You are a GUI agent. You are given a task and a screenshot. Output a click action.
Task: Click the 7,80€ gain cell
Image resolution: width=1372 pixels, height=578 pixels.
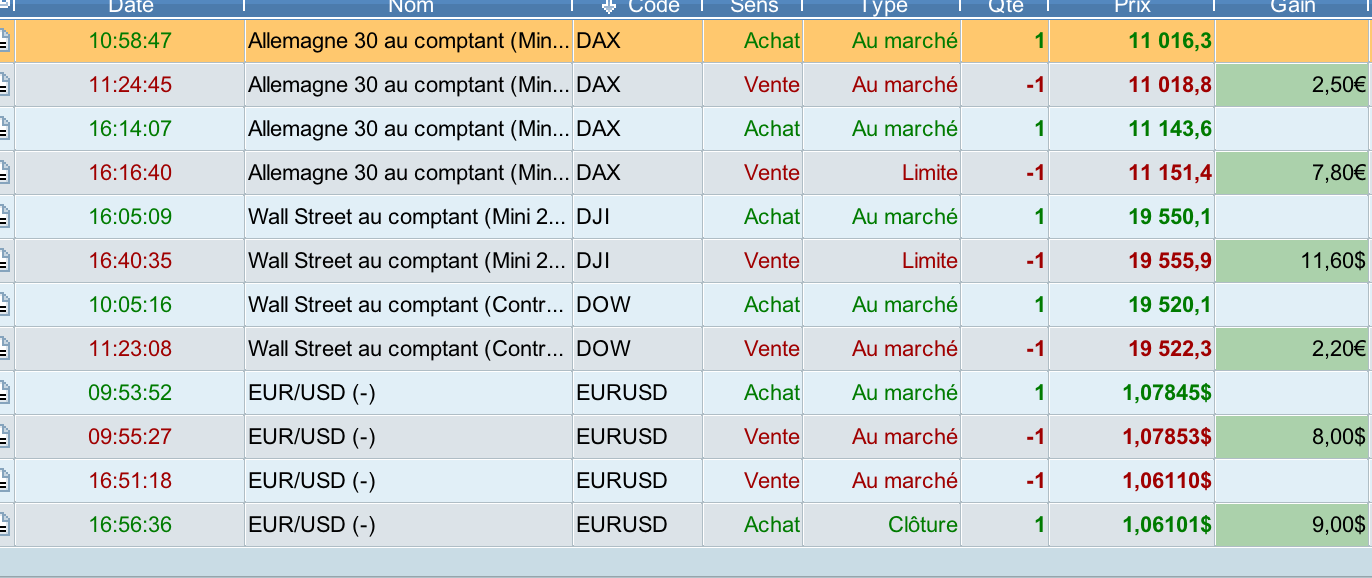click(x=1293, y=173)
